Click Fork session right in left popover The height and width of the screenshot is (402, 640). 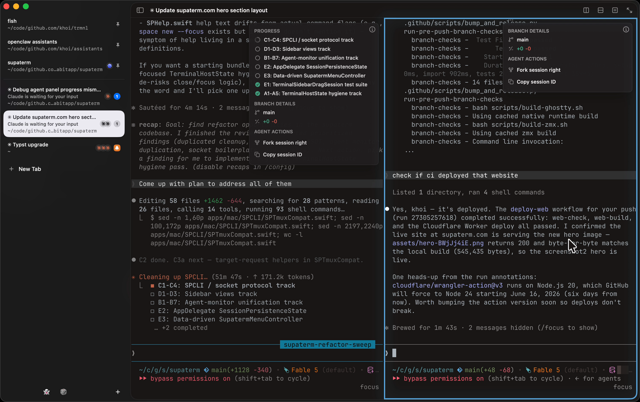click(284, 143)
